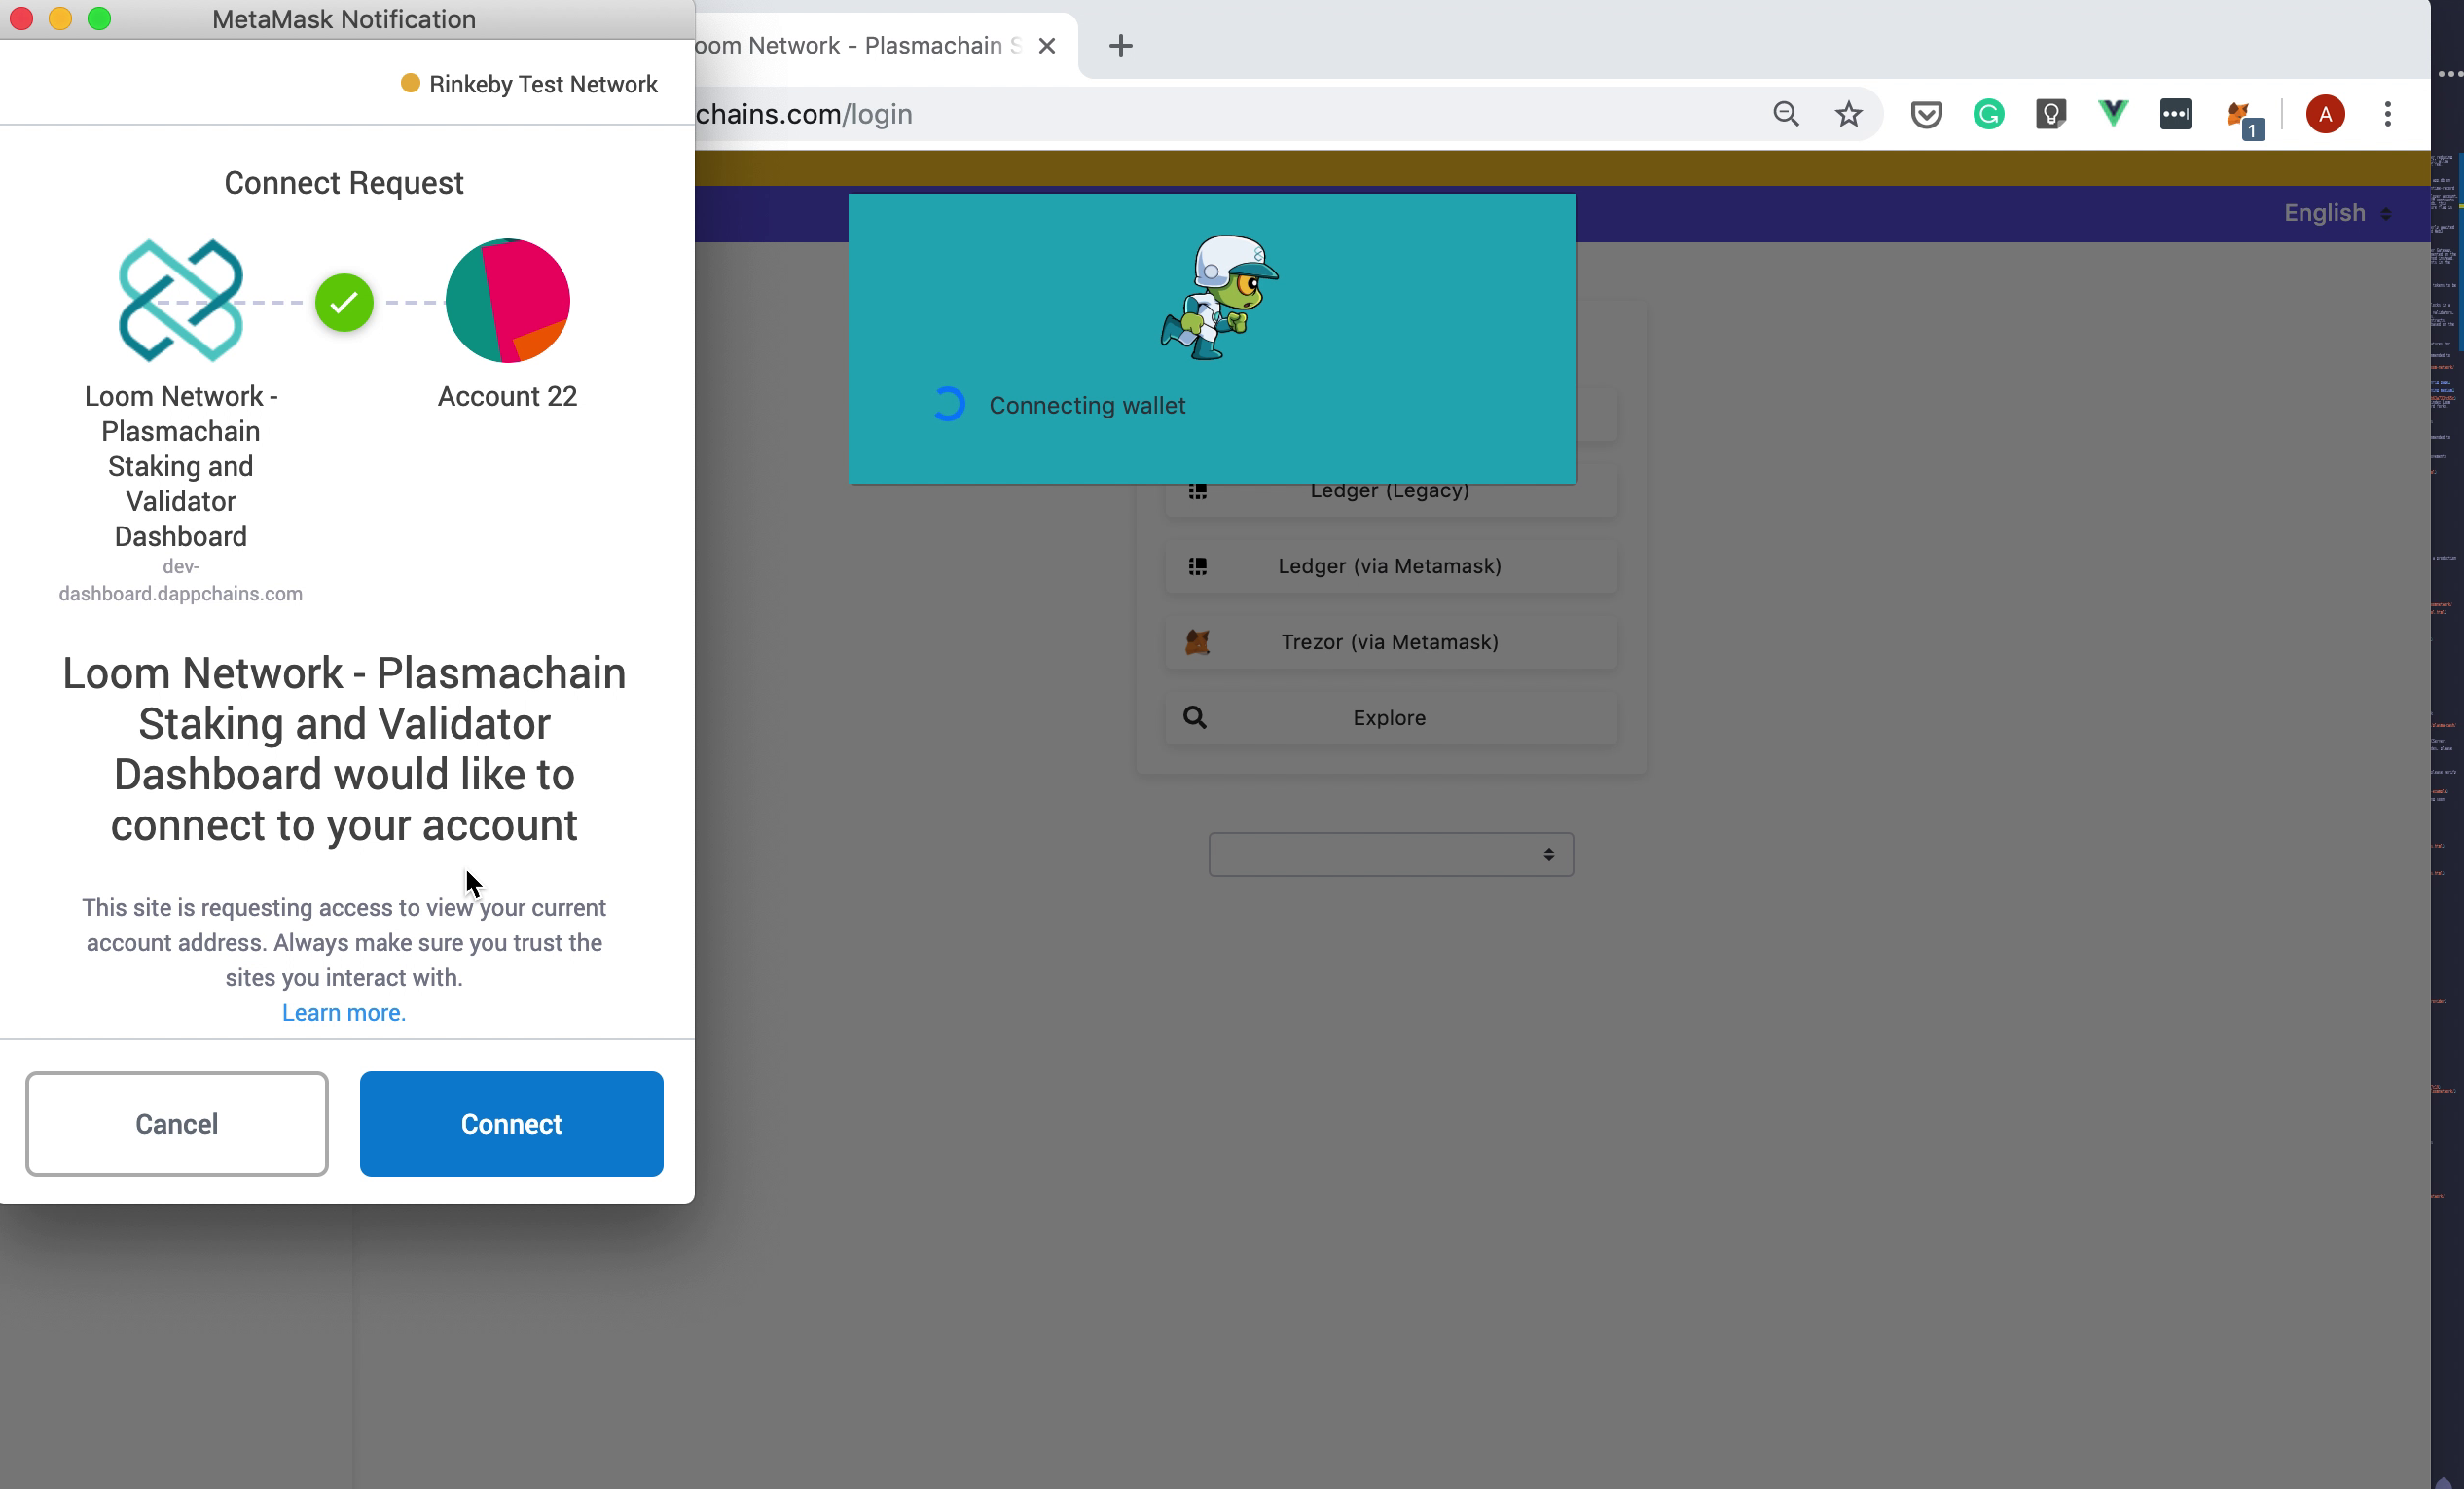Viewport: 2464px width, 1489px height.
Task: Click the Account 22 label
Action: pyautogui.click(x=508, y=396)
